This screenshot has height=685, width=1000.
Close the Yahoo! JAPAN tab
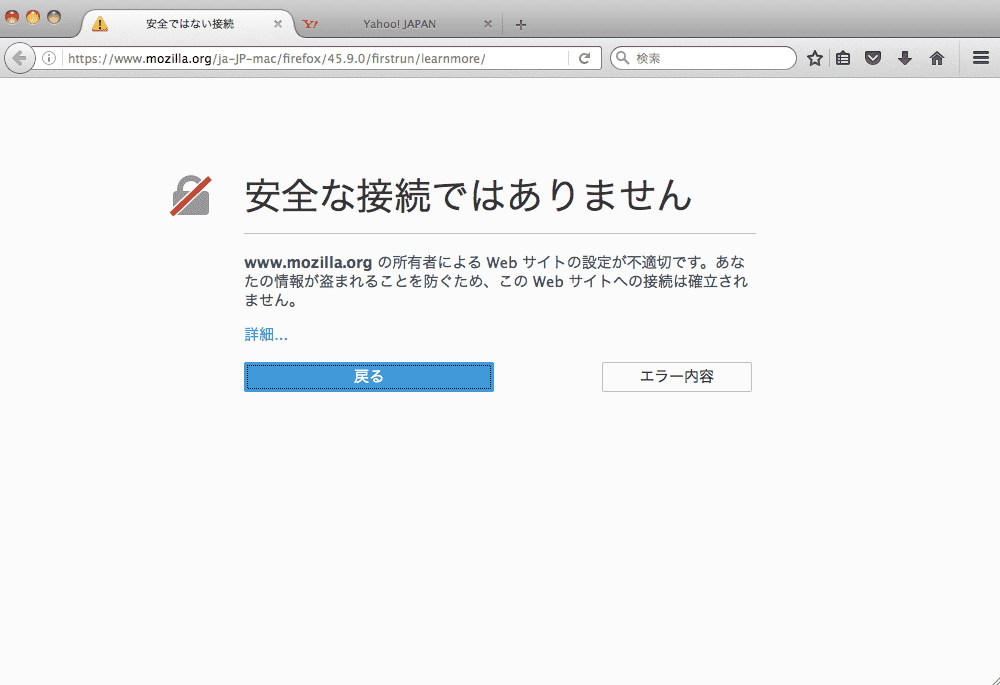487,24
